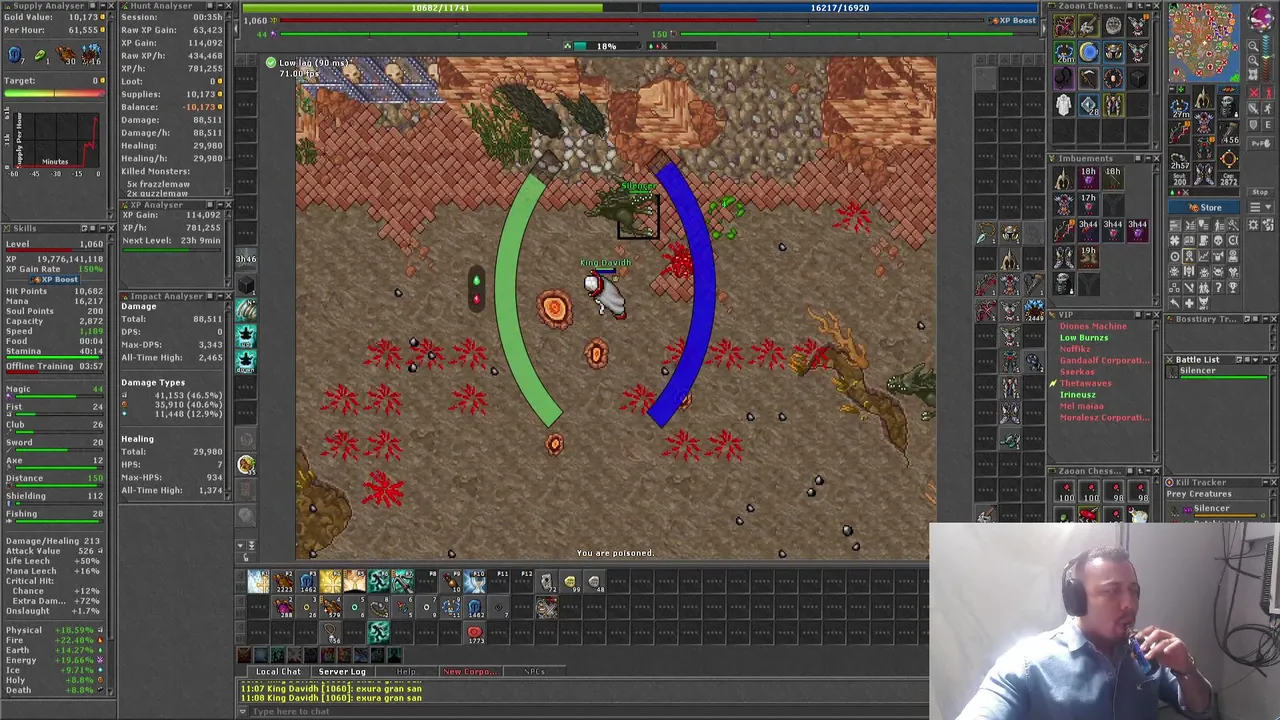Image resolution: width=1280 pixels, height=720 pixels.
Task: Select Low Burnzs in VIP list
Action: point(1083,338)
